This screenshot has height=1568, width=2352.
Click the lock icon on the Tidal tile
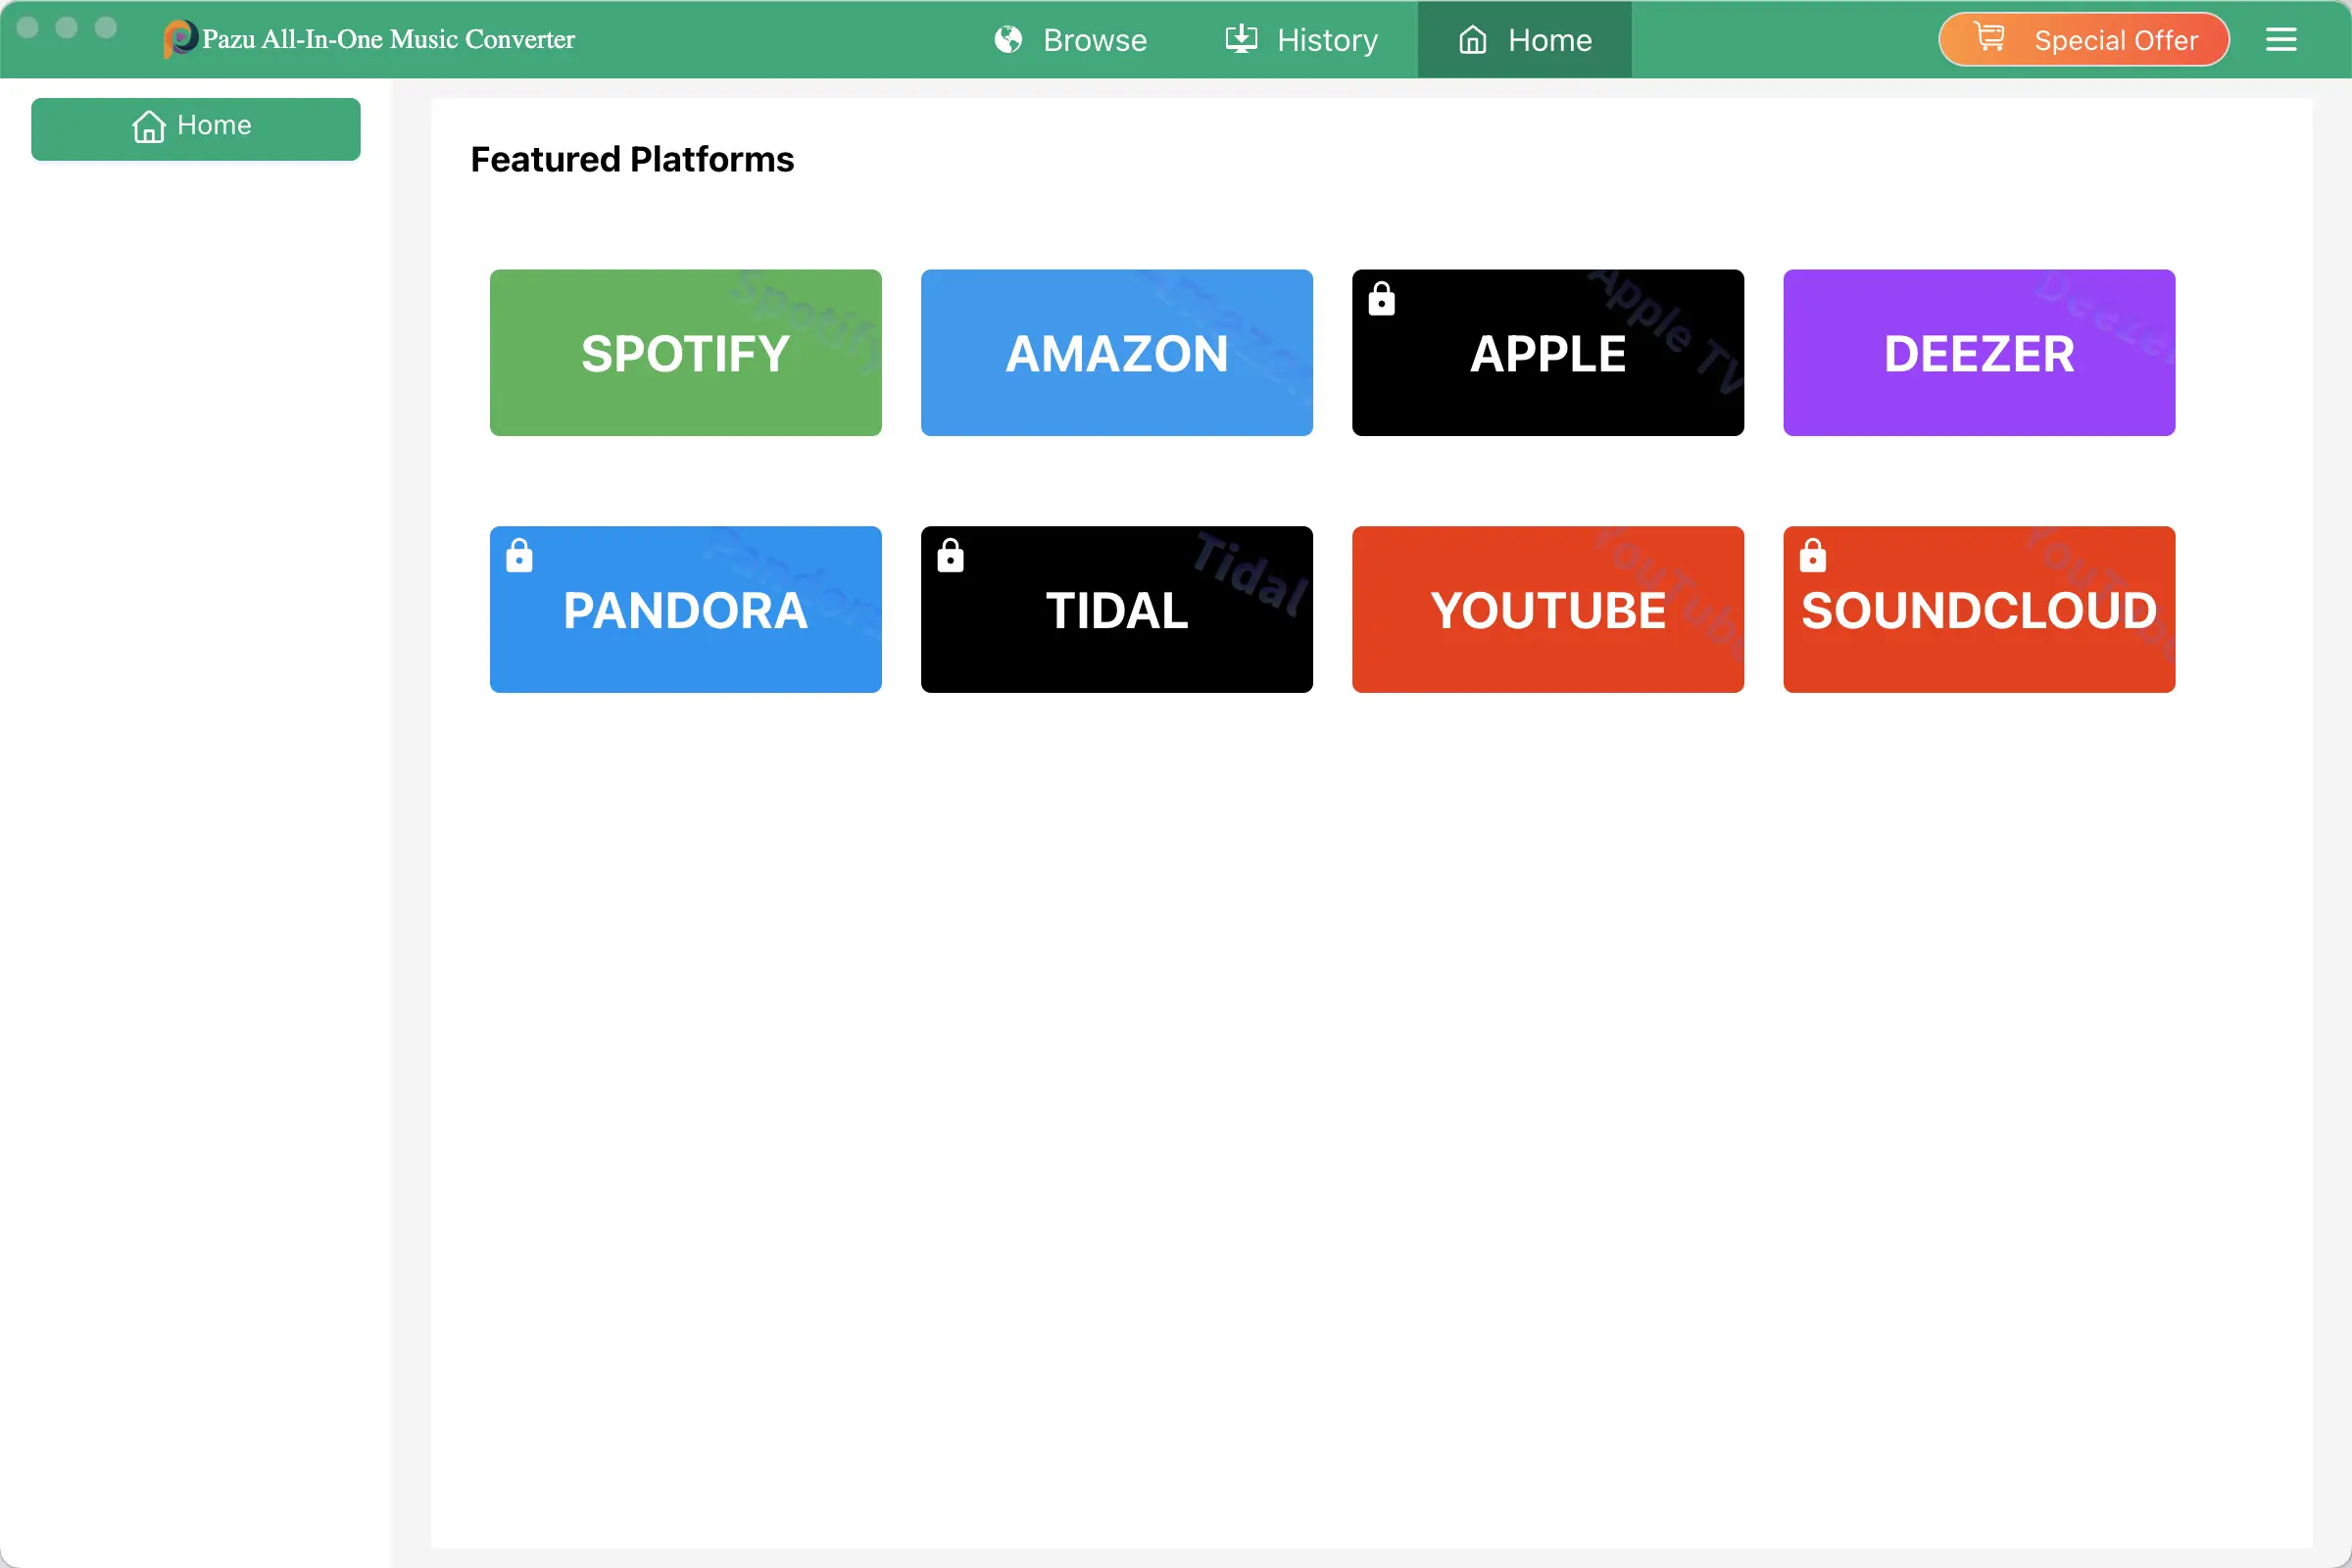click(x=950, y=555)
